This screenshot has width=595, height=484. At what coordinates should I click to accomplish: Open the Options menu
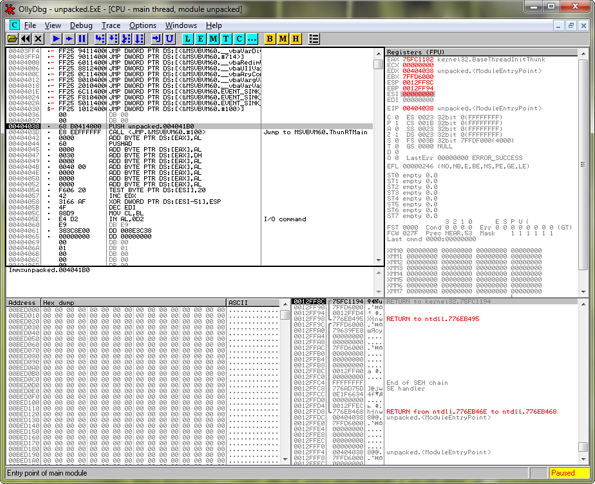click(143, 25)
